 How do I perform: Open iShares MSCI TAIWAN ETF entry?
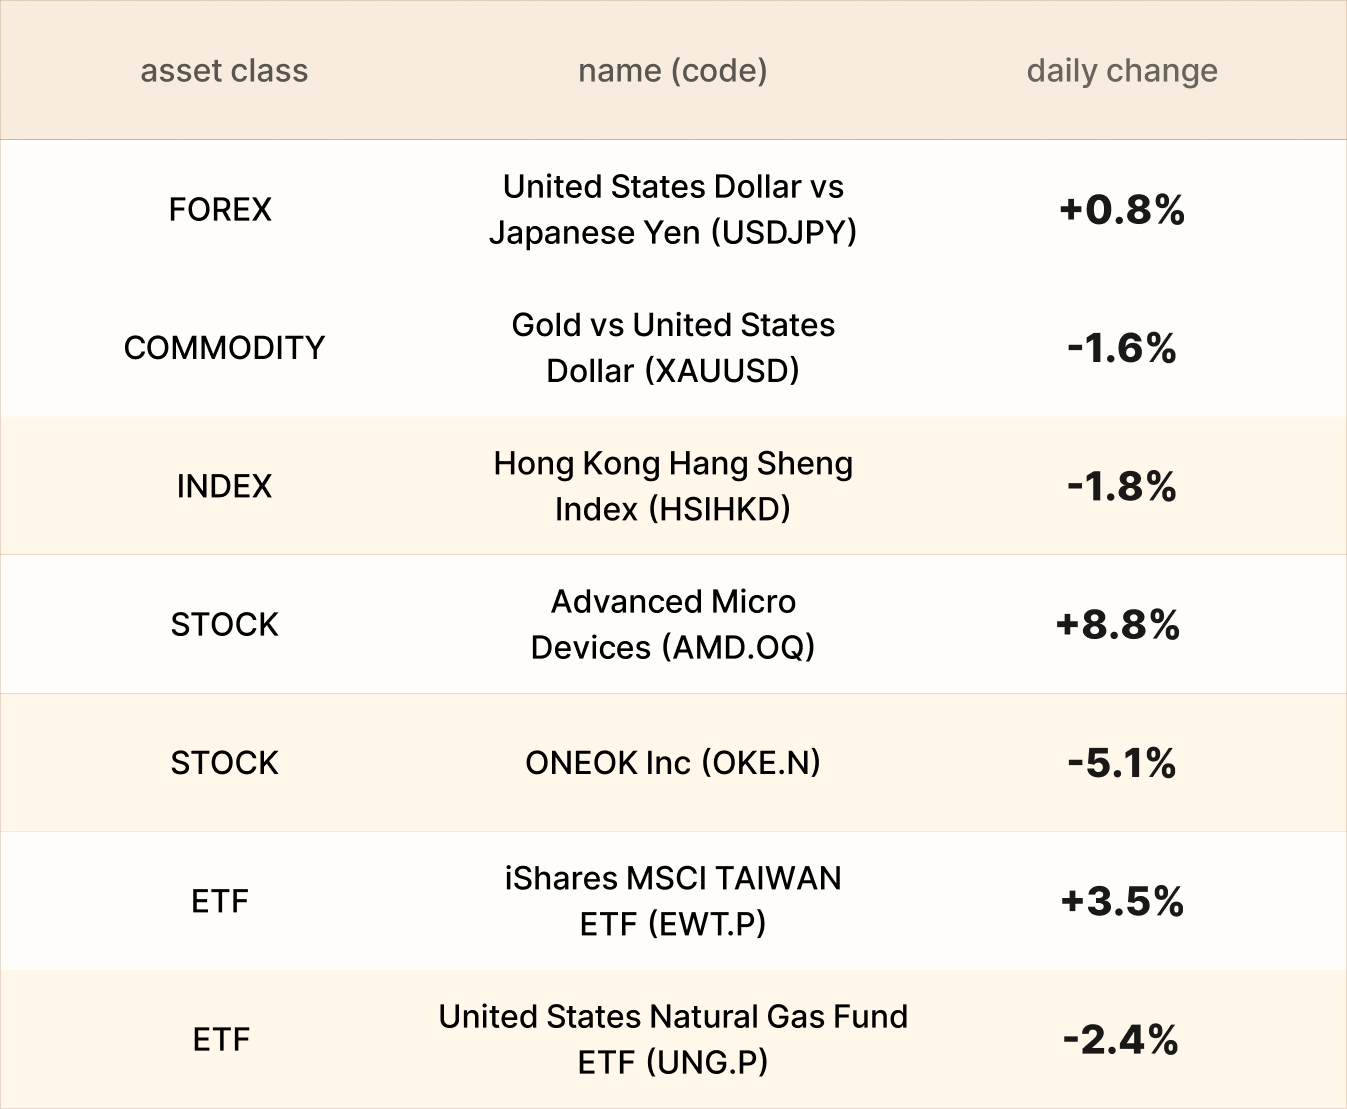point(672,901)
